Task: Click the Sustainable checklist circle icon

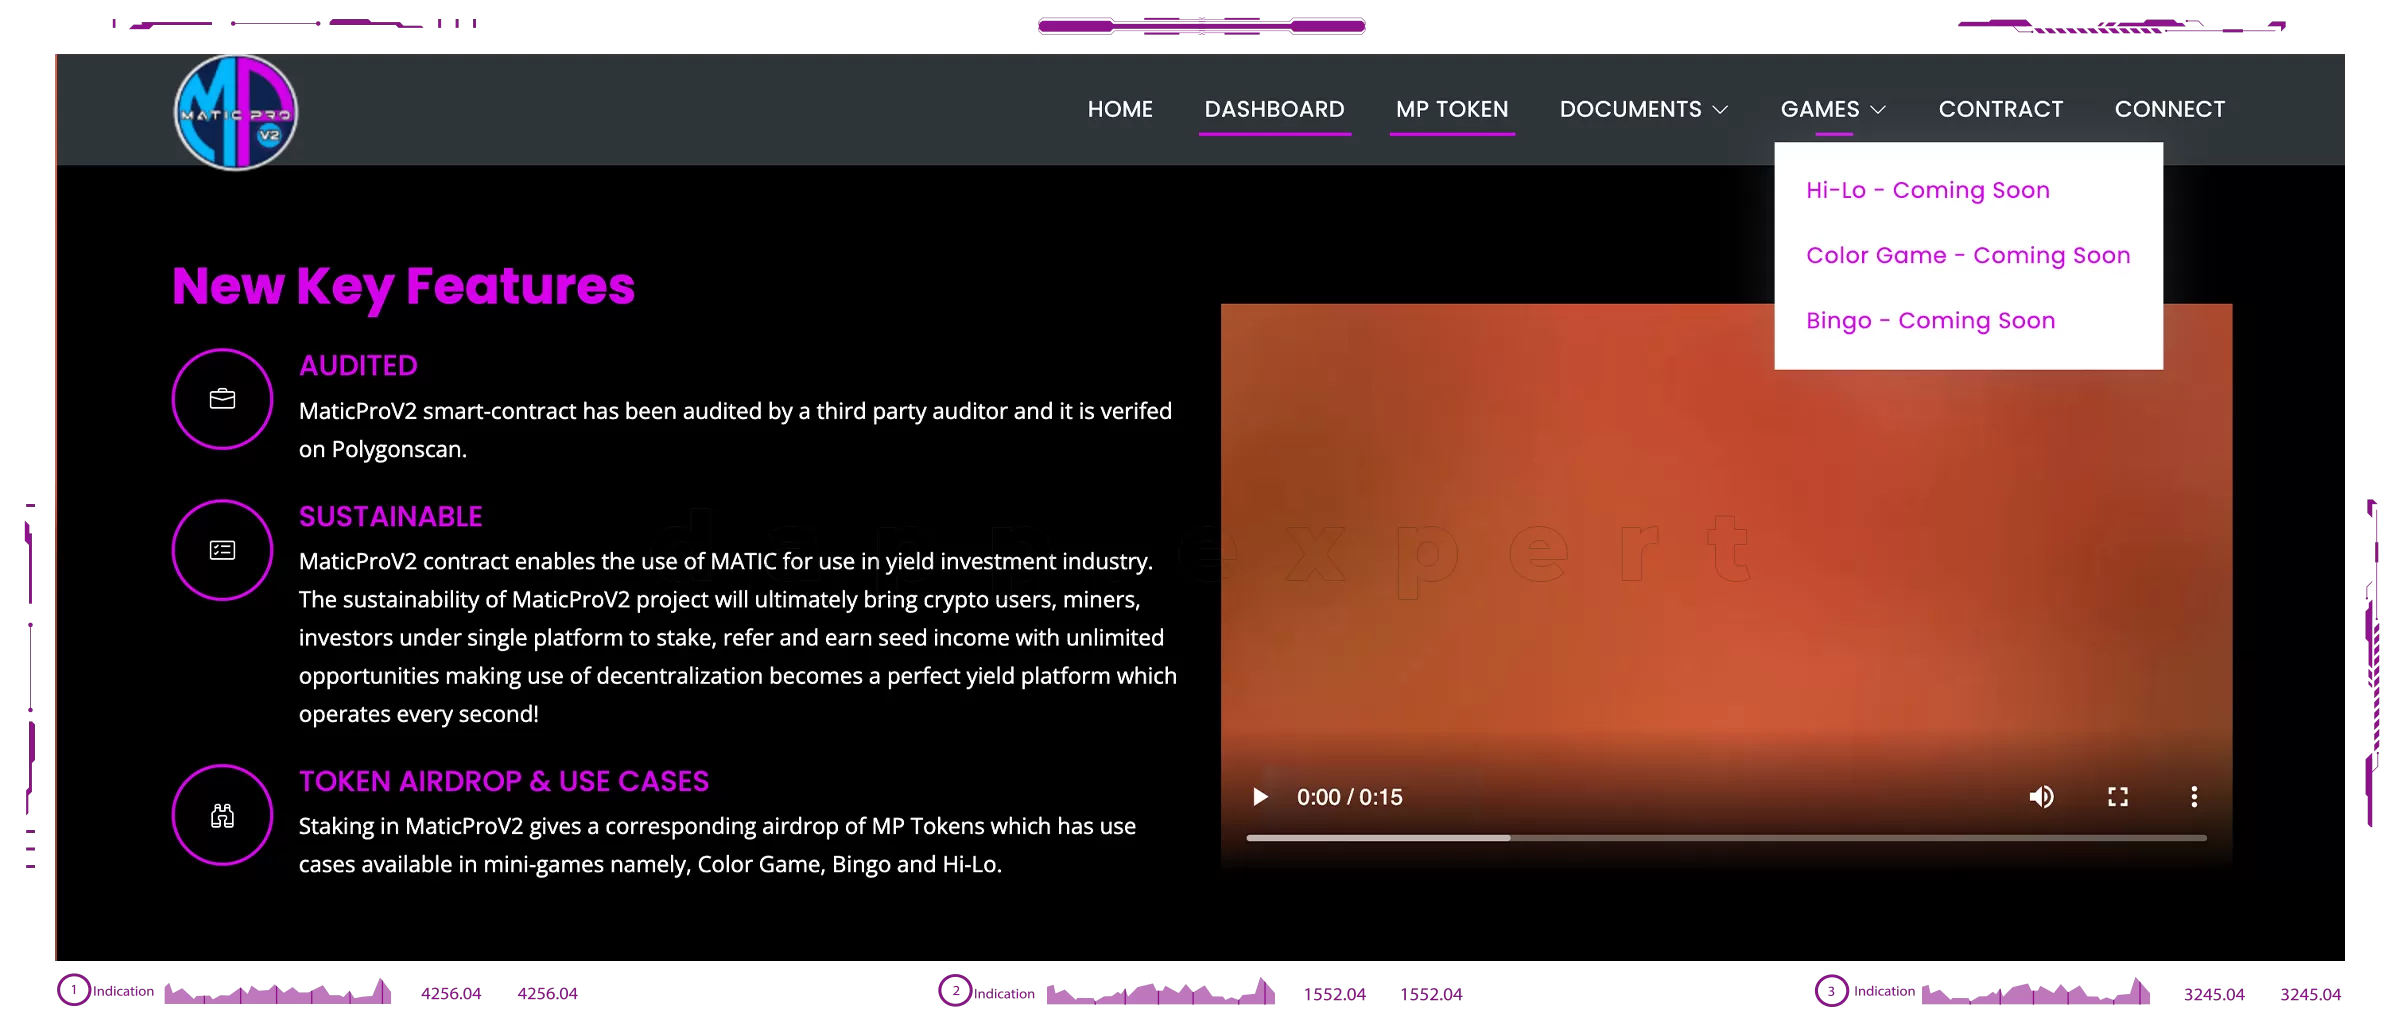Action: 222,550
